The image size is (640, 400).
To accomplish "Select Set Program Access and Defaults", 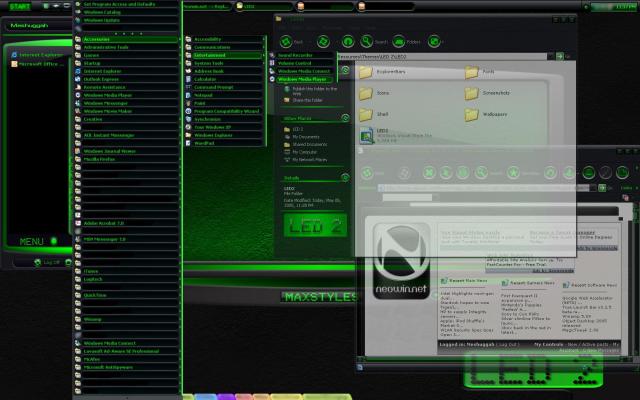I will click(127, 4).
